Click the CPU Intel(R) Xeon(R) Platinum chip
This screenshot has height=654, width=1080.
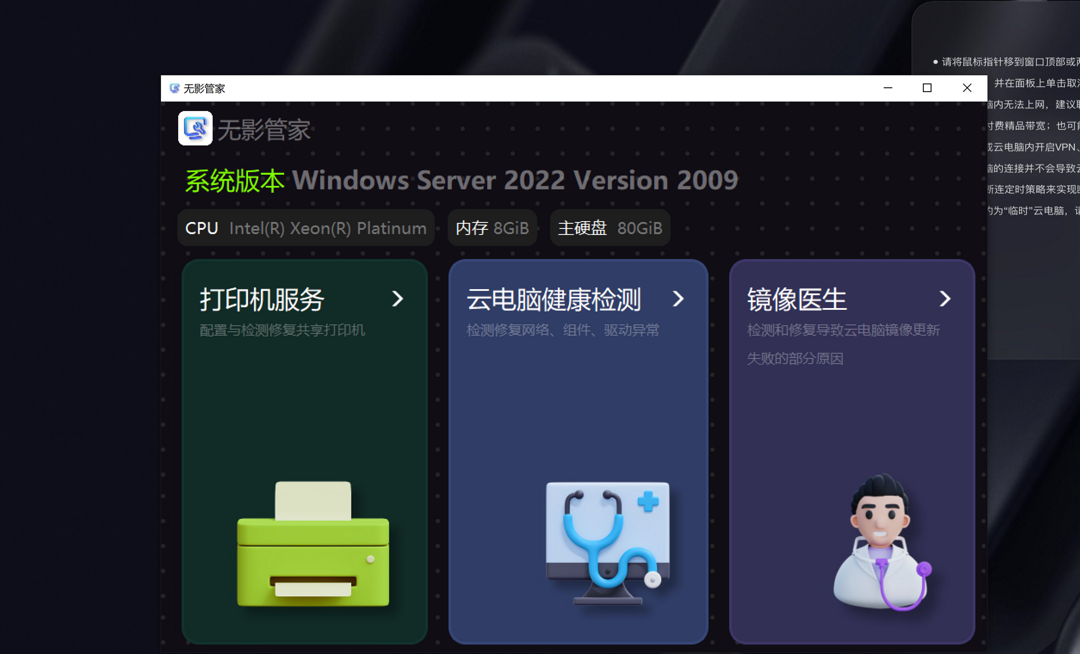(306, 228)
